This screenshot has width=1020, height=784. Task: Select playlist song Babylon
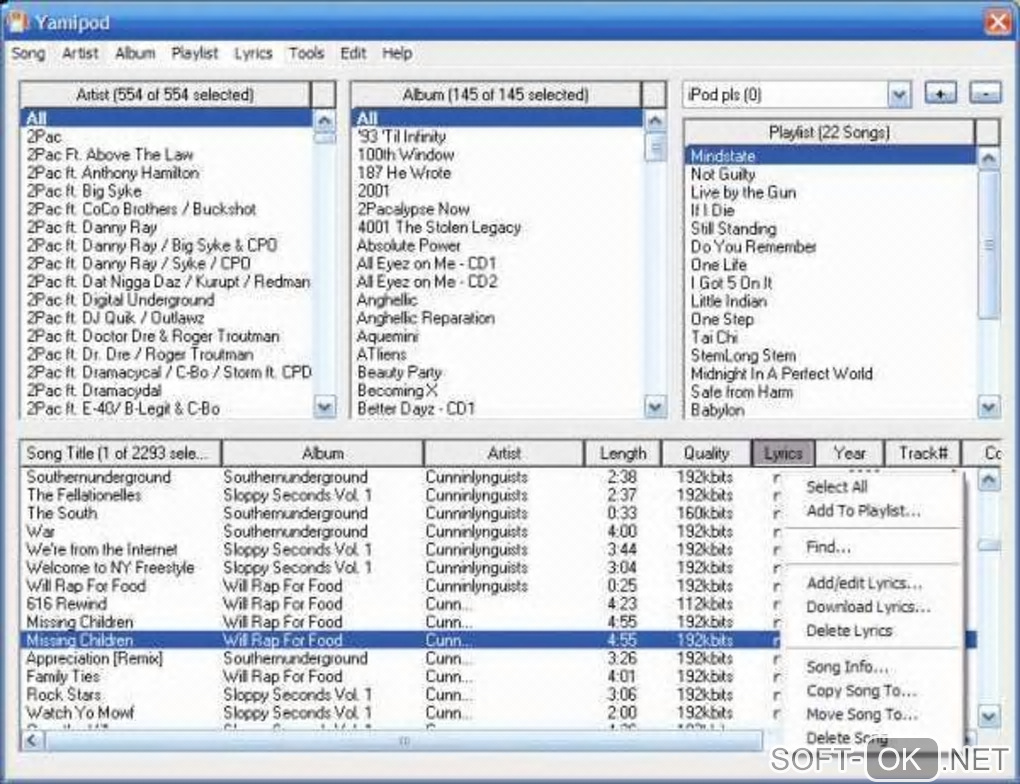click(831, 410)
